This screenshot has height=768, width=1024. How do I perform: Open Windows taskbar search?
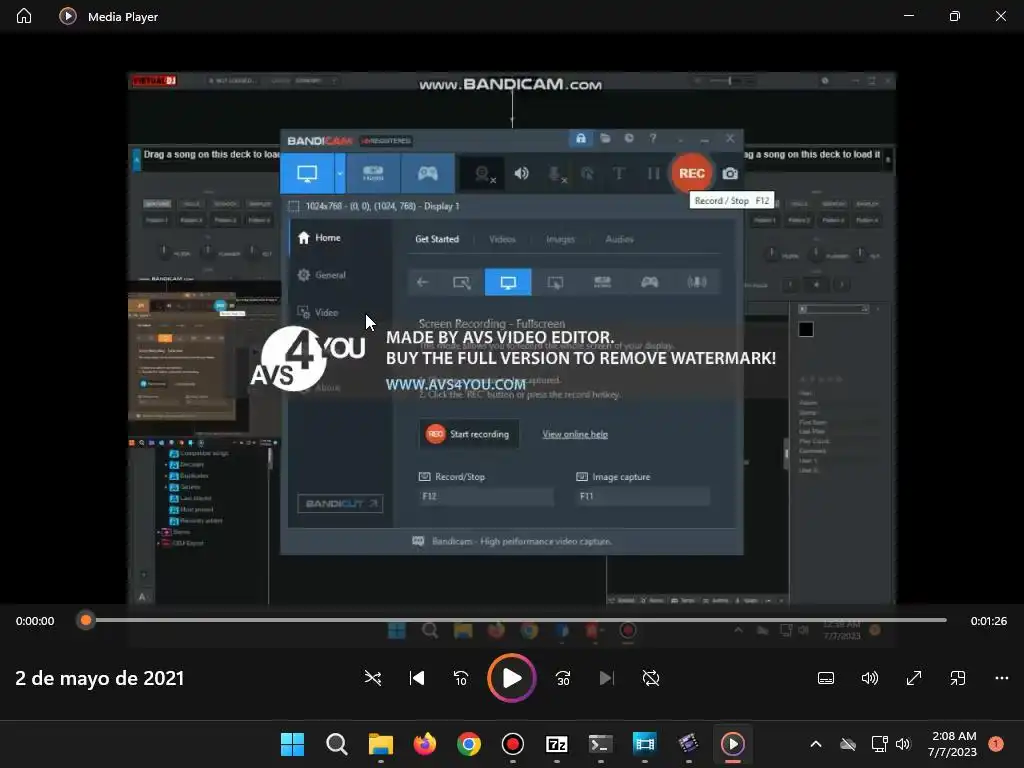pyautogui.click(x=336, y=744)
